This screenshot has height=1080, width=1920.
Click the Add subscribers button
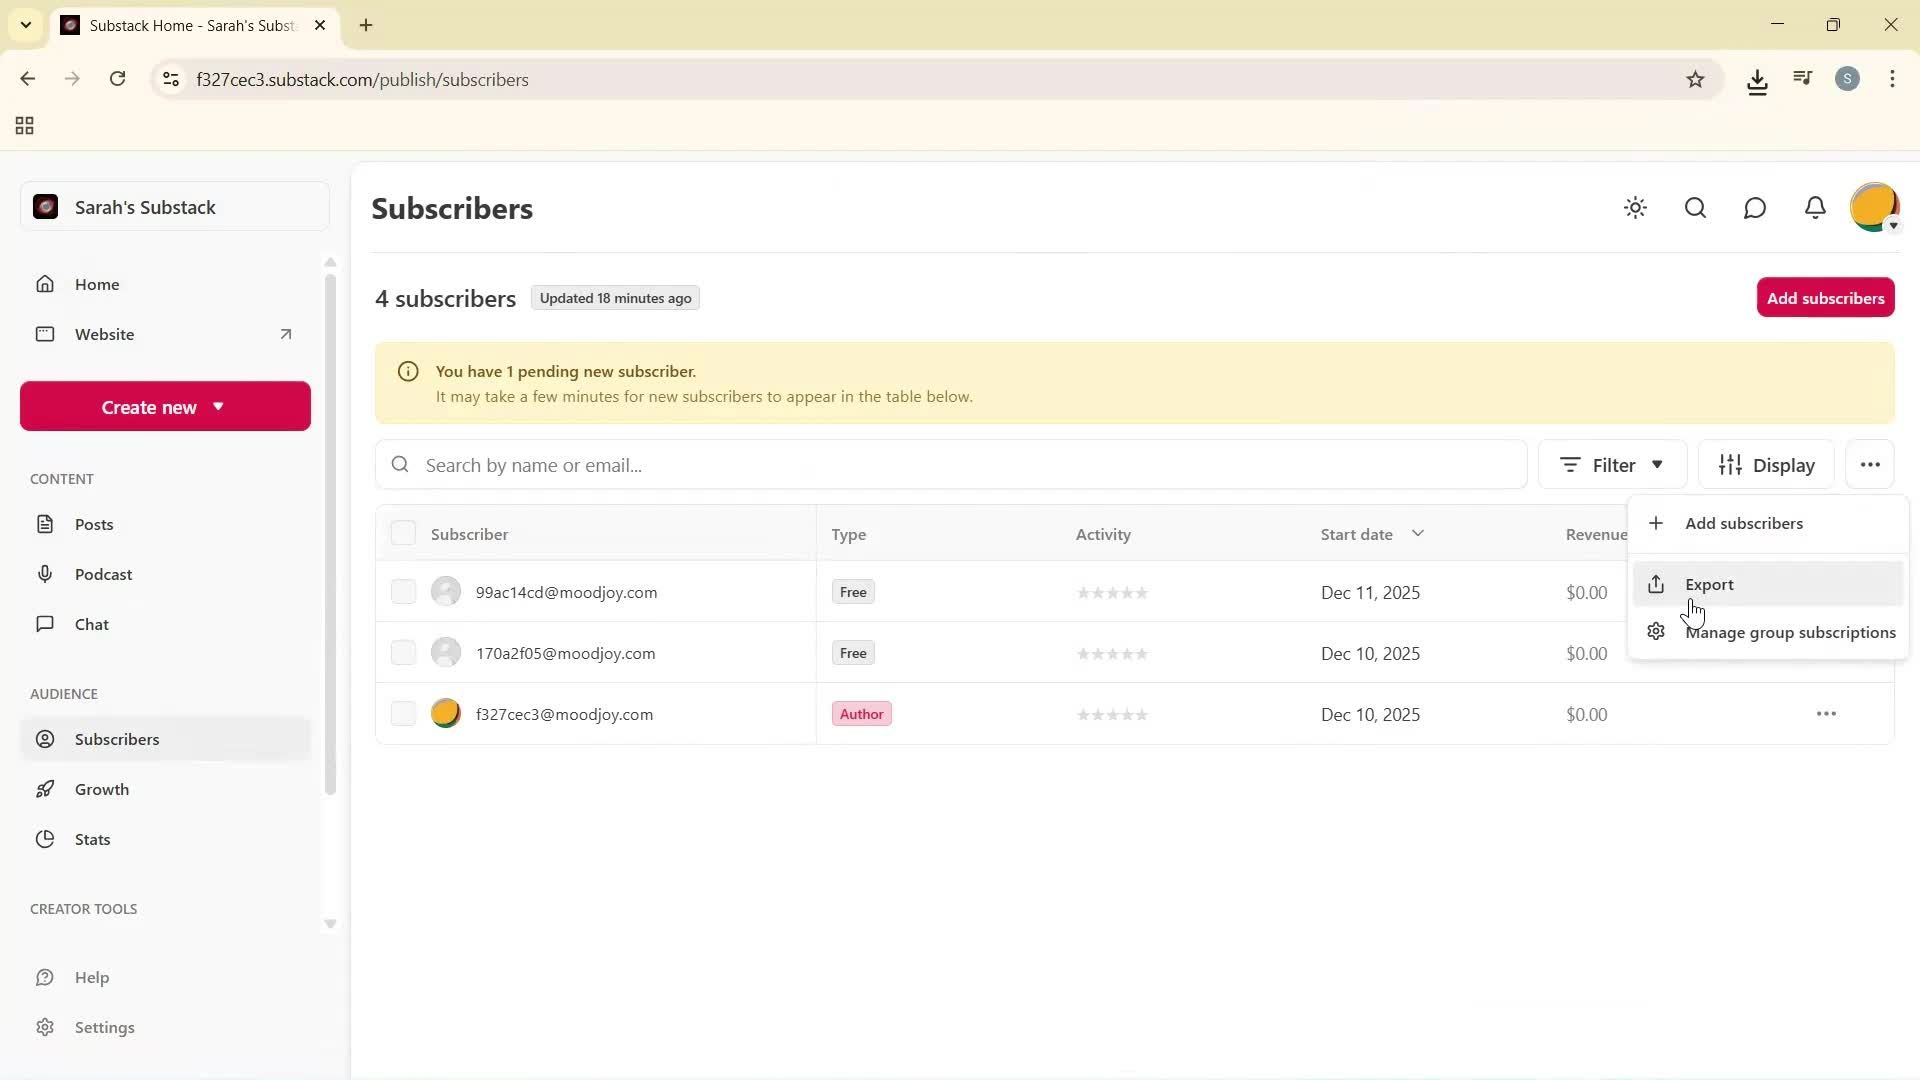pos(1825,297)
